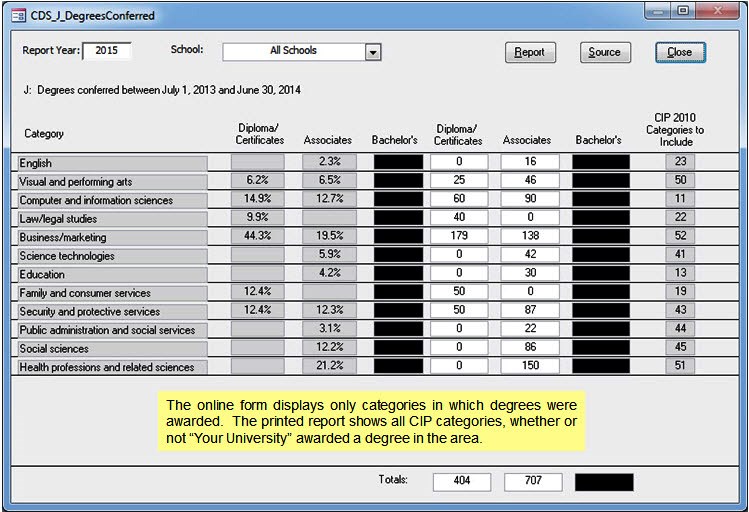This screenshot has height=512, width=749.
Task: Click the Business/marketing category field
Action: (113, 238)
